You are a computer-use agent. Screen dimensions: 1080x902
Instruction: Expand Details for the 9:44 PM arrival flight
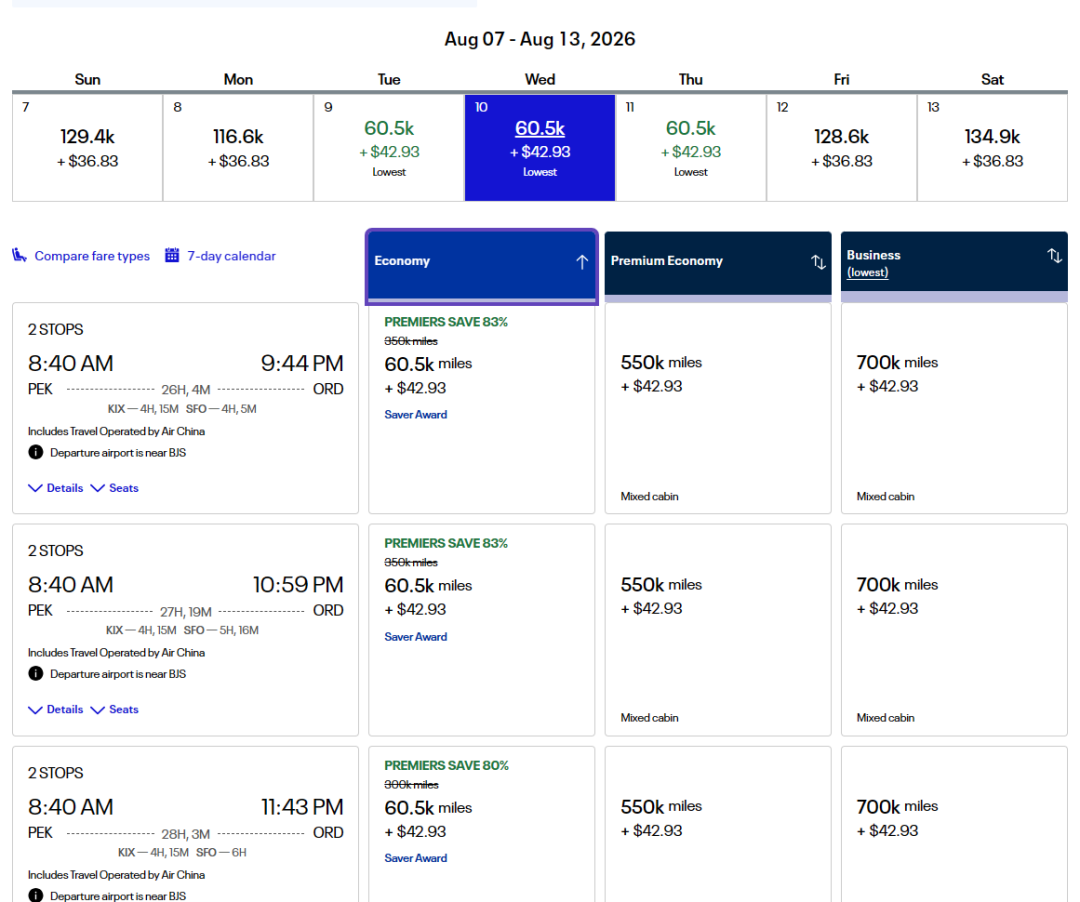click(x=56, y=488)
